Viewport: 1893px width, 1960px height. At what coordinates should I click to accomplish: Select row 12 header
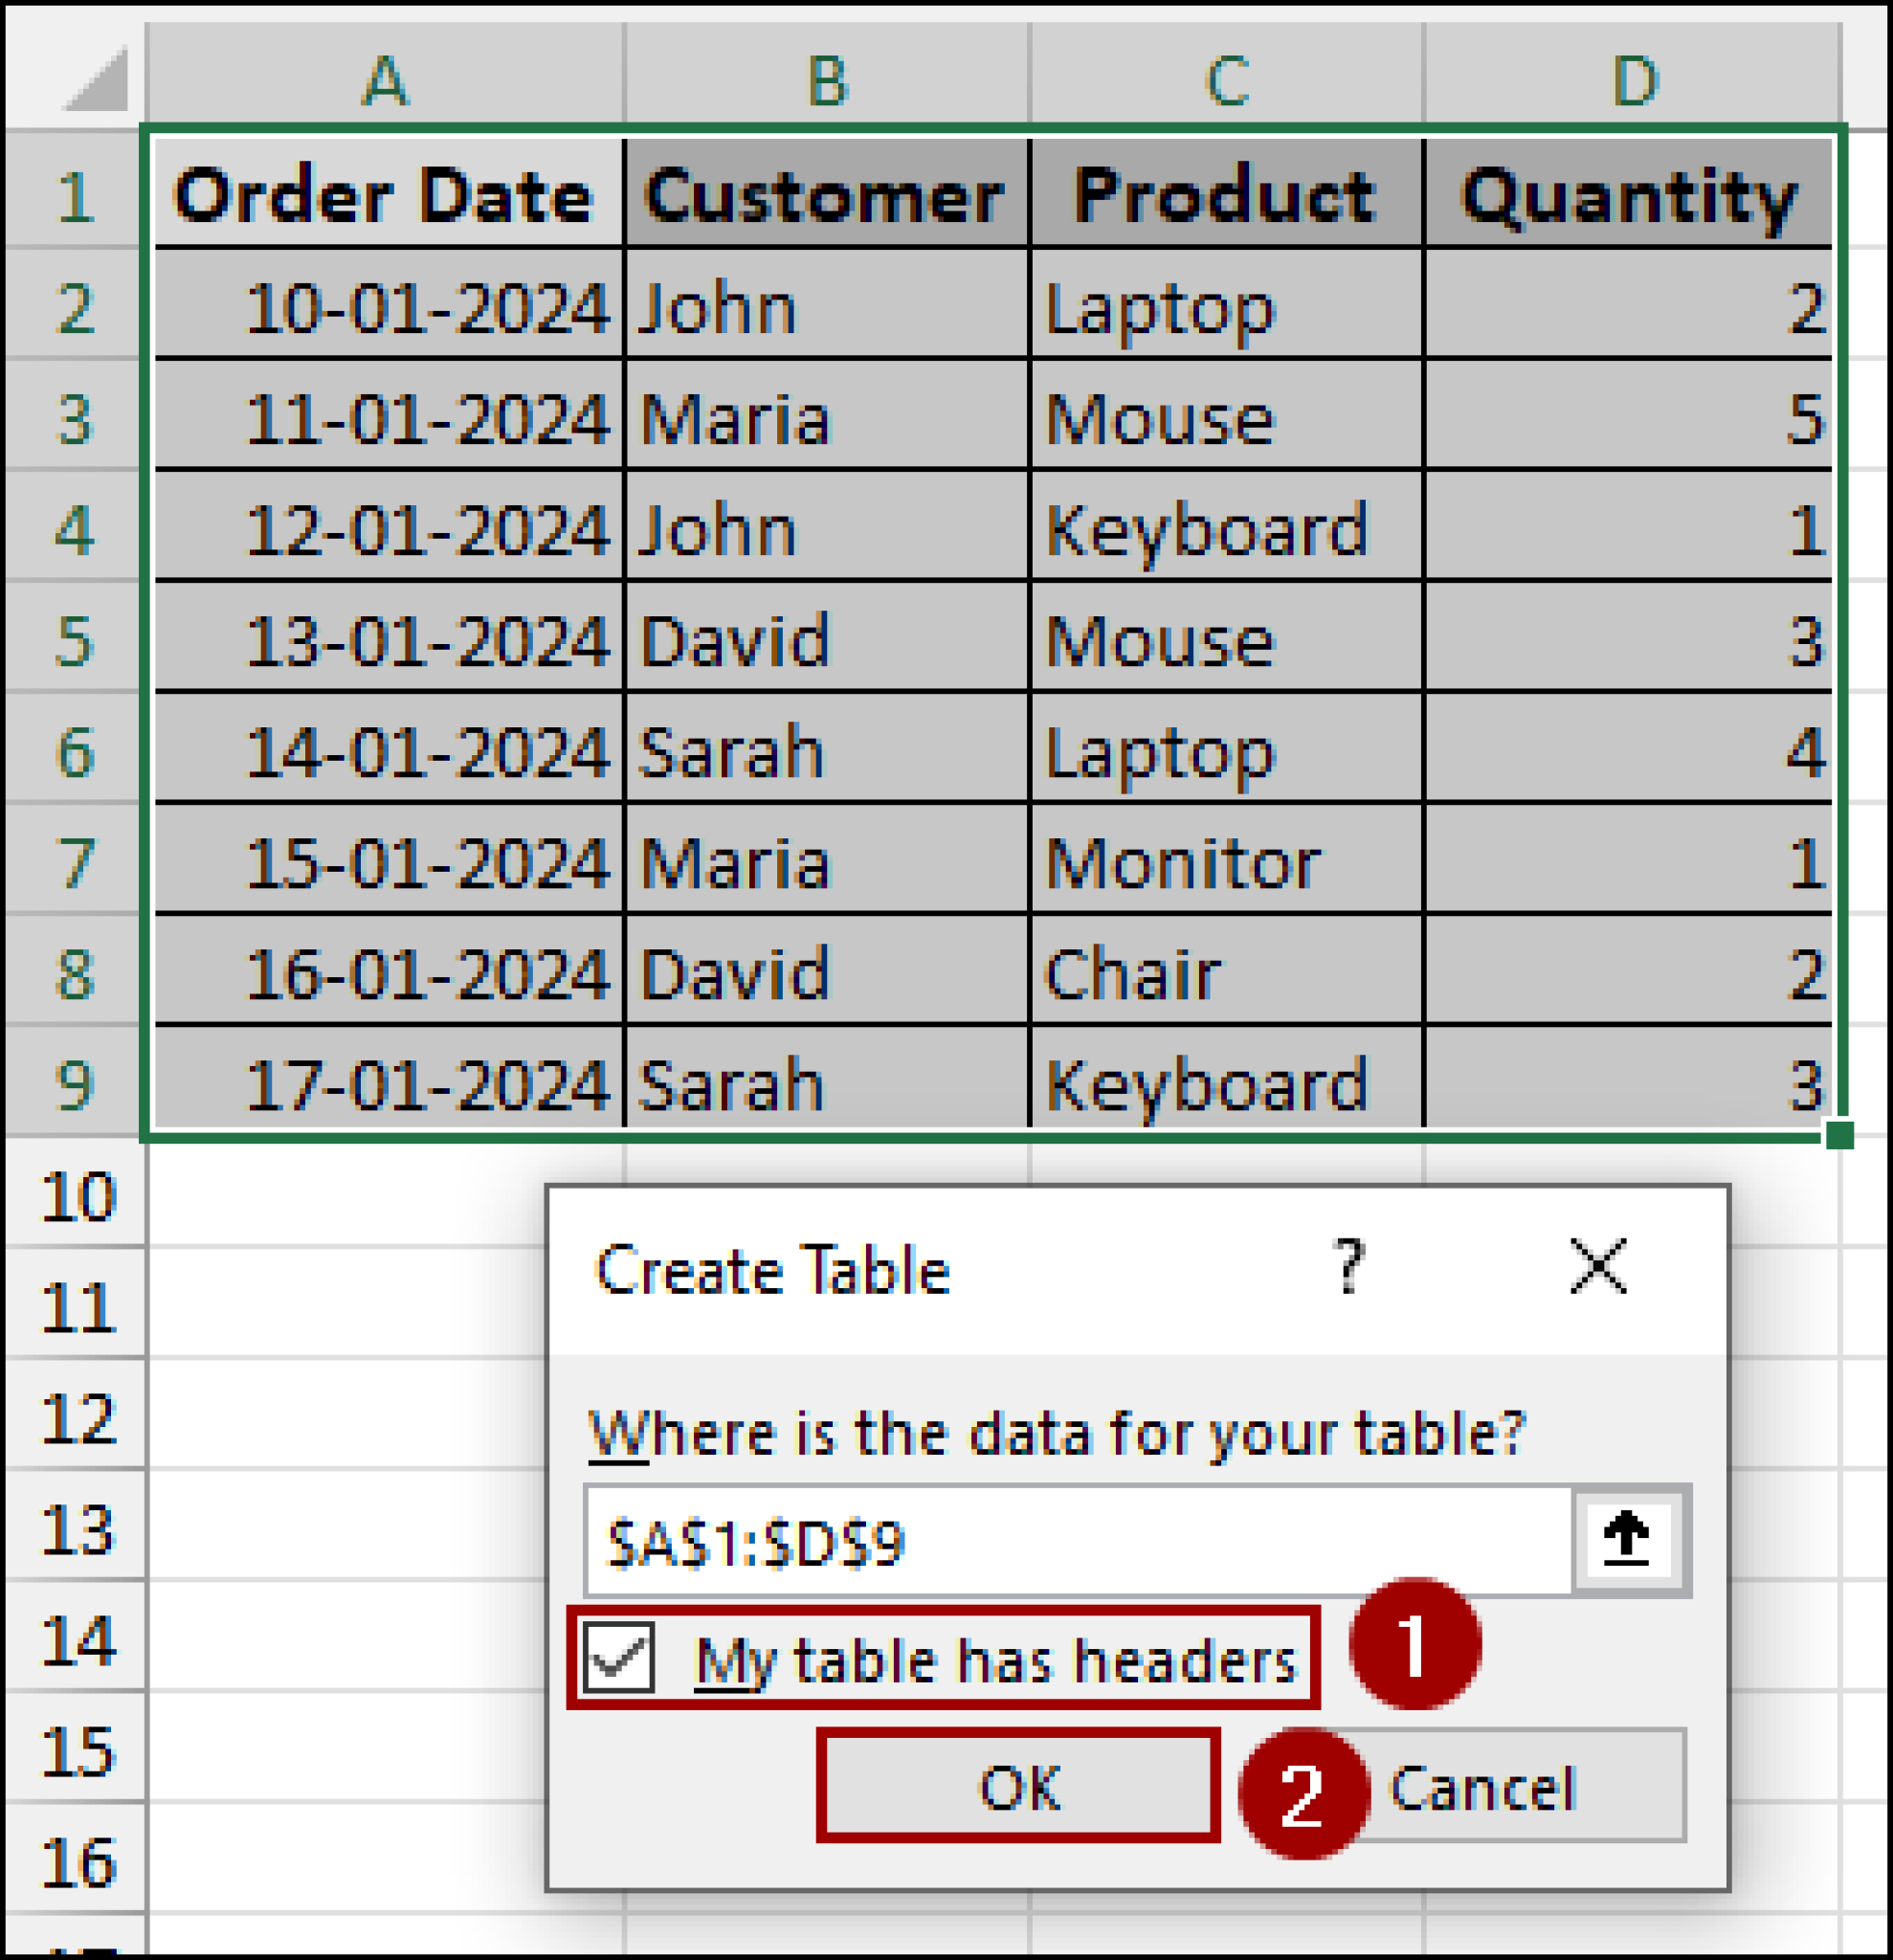click(77, 1418)
